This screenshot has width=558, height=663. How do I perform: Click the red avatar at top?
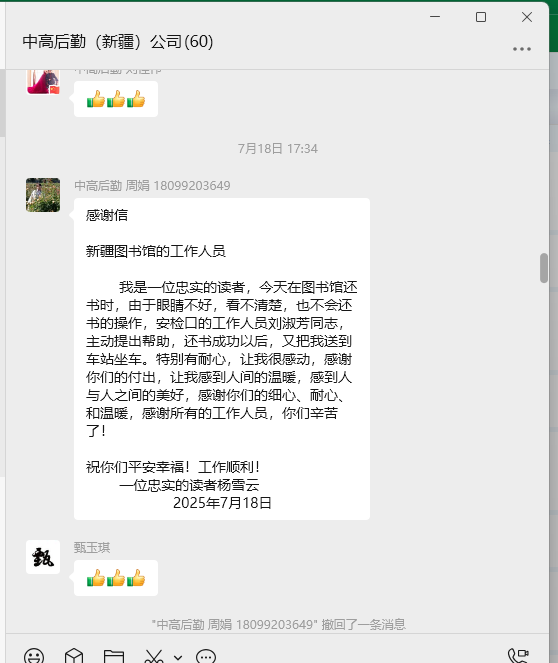[x=43, y=82]
